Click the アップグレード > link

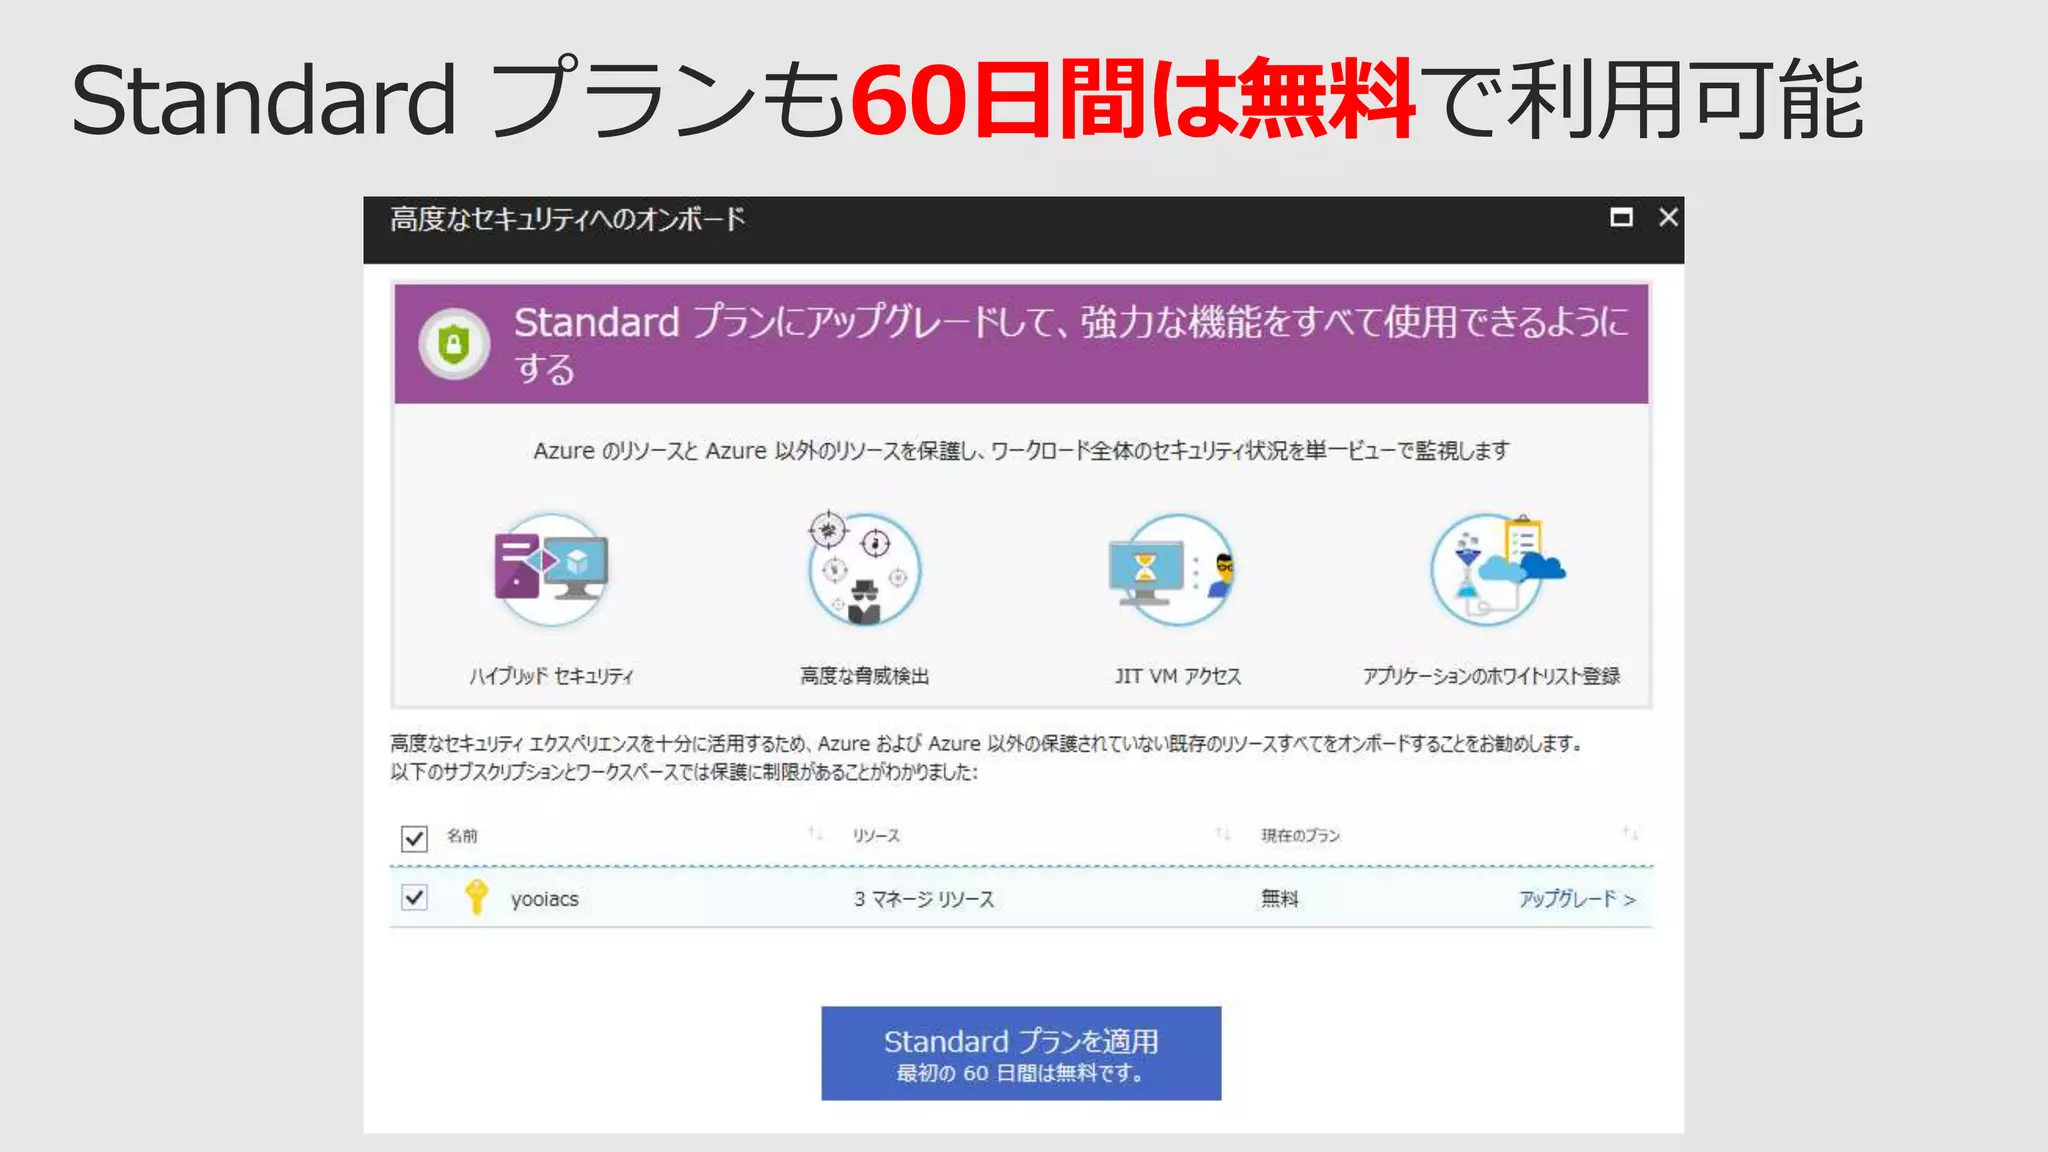[1577, 899]
